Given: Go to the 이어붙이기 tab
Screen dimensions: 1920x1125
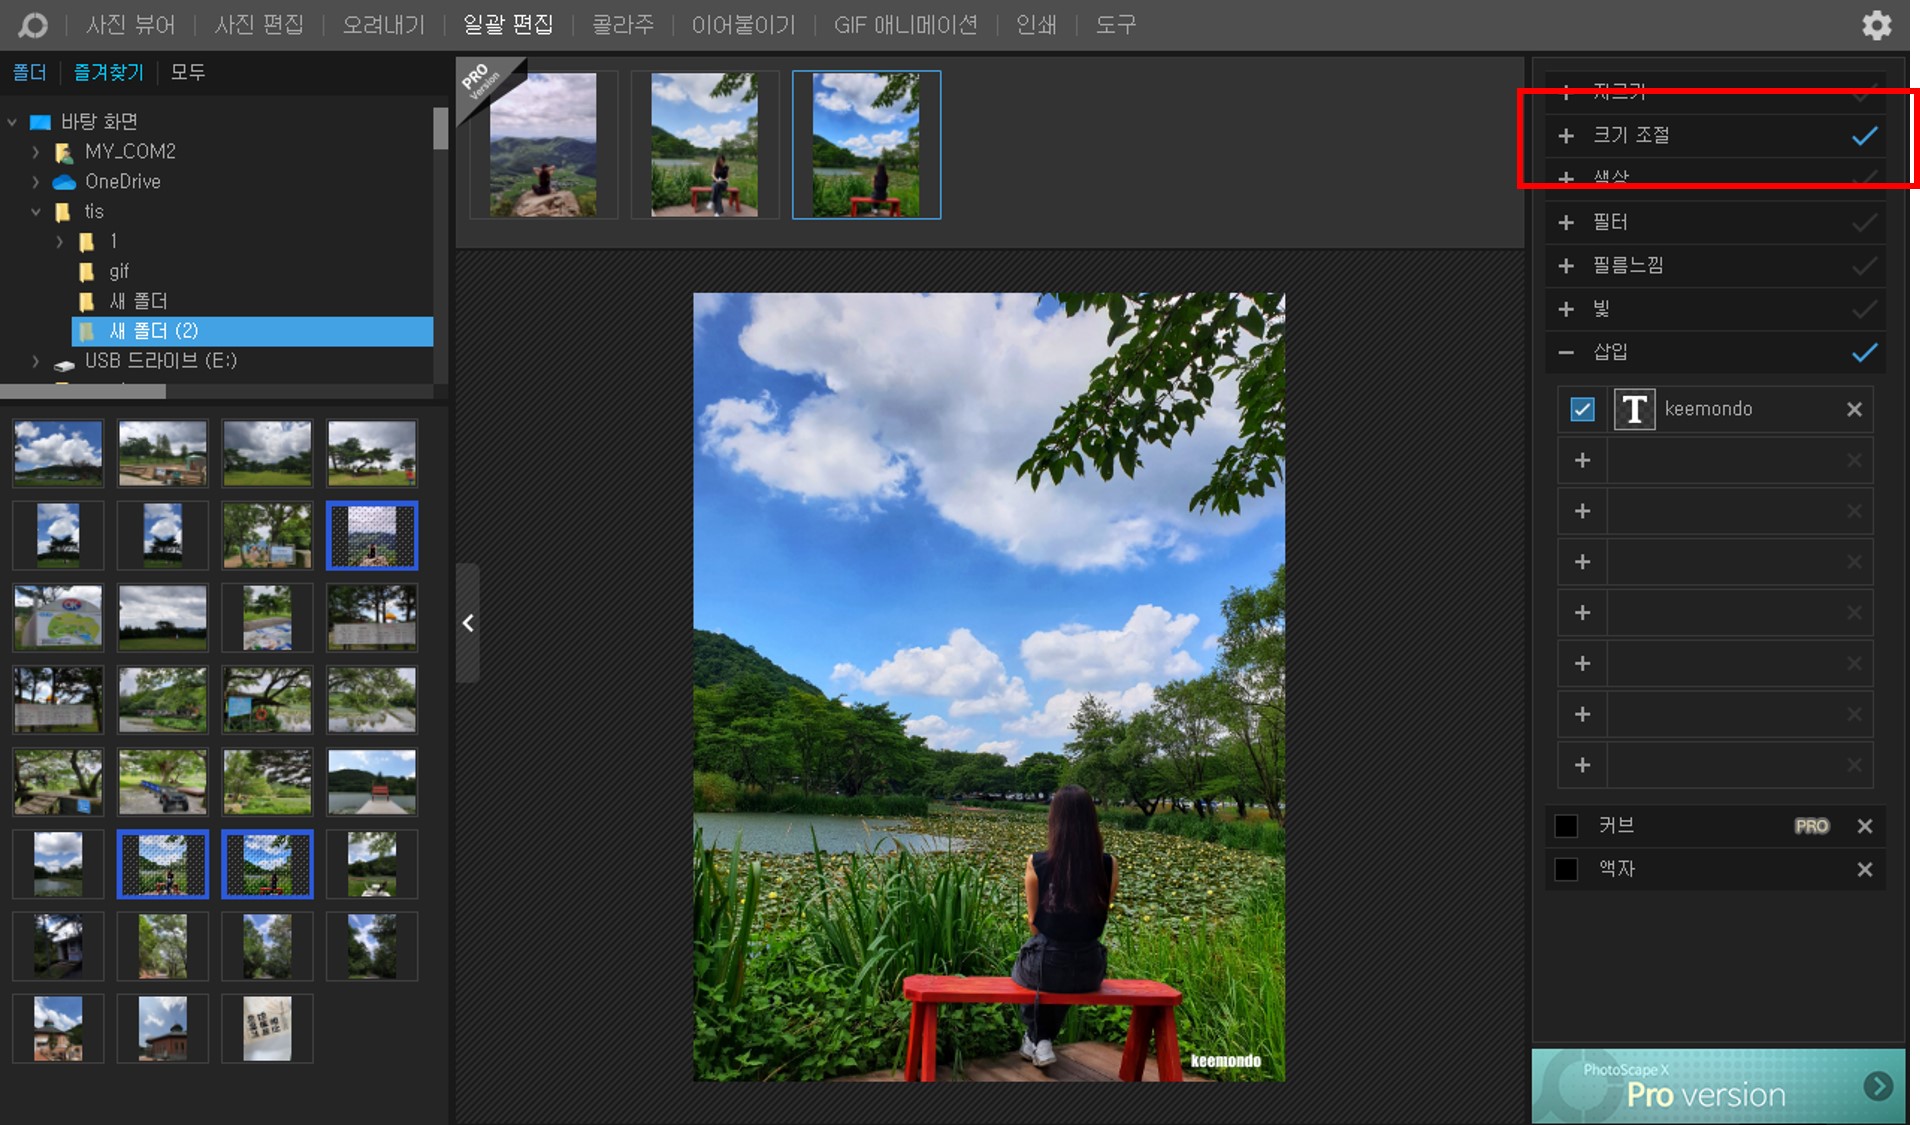Looking at the screenshot, I should pyautogui.click(x=744, y=25).
